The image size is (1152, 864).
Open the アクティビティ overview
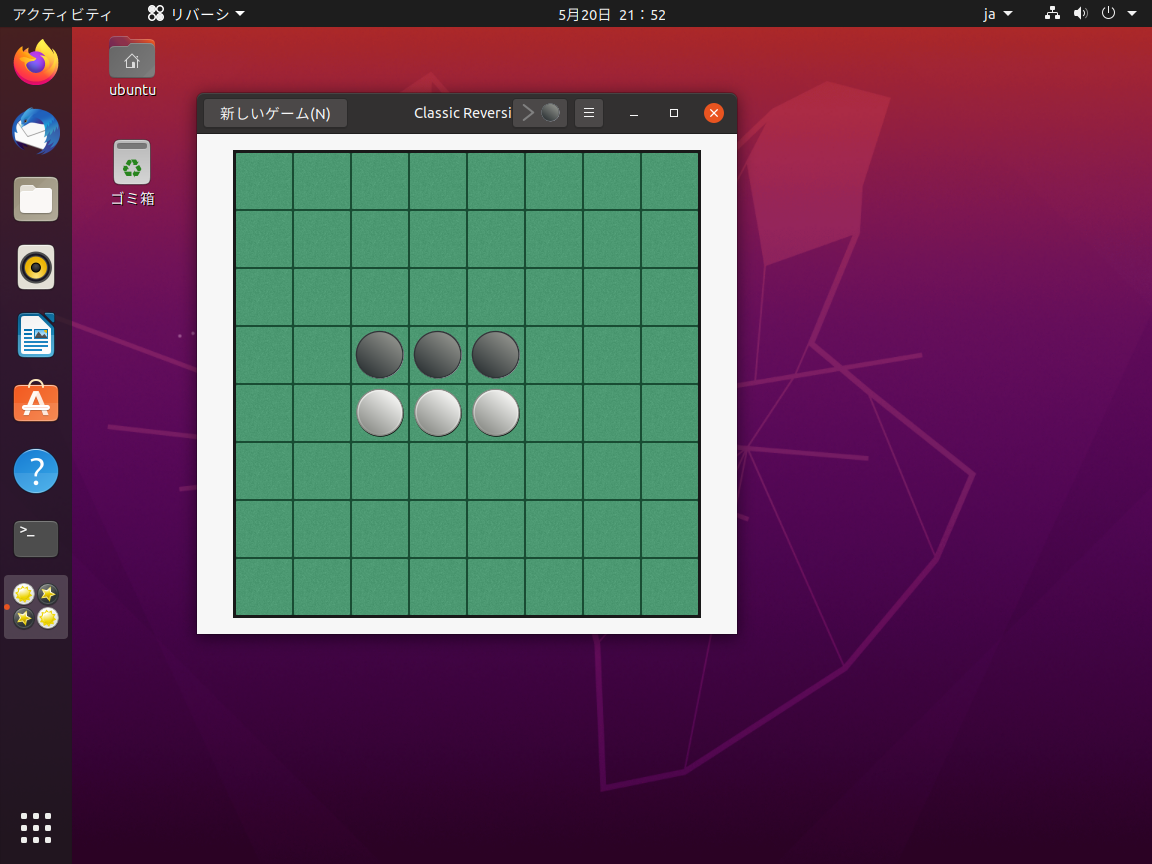click(62, 14)
